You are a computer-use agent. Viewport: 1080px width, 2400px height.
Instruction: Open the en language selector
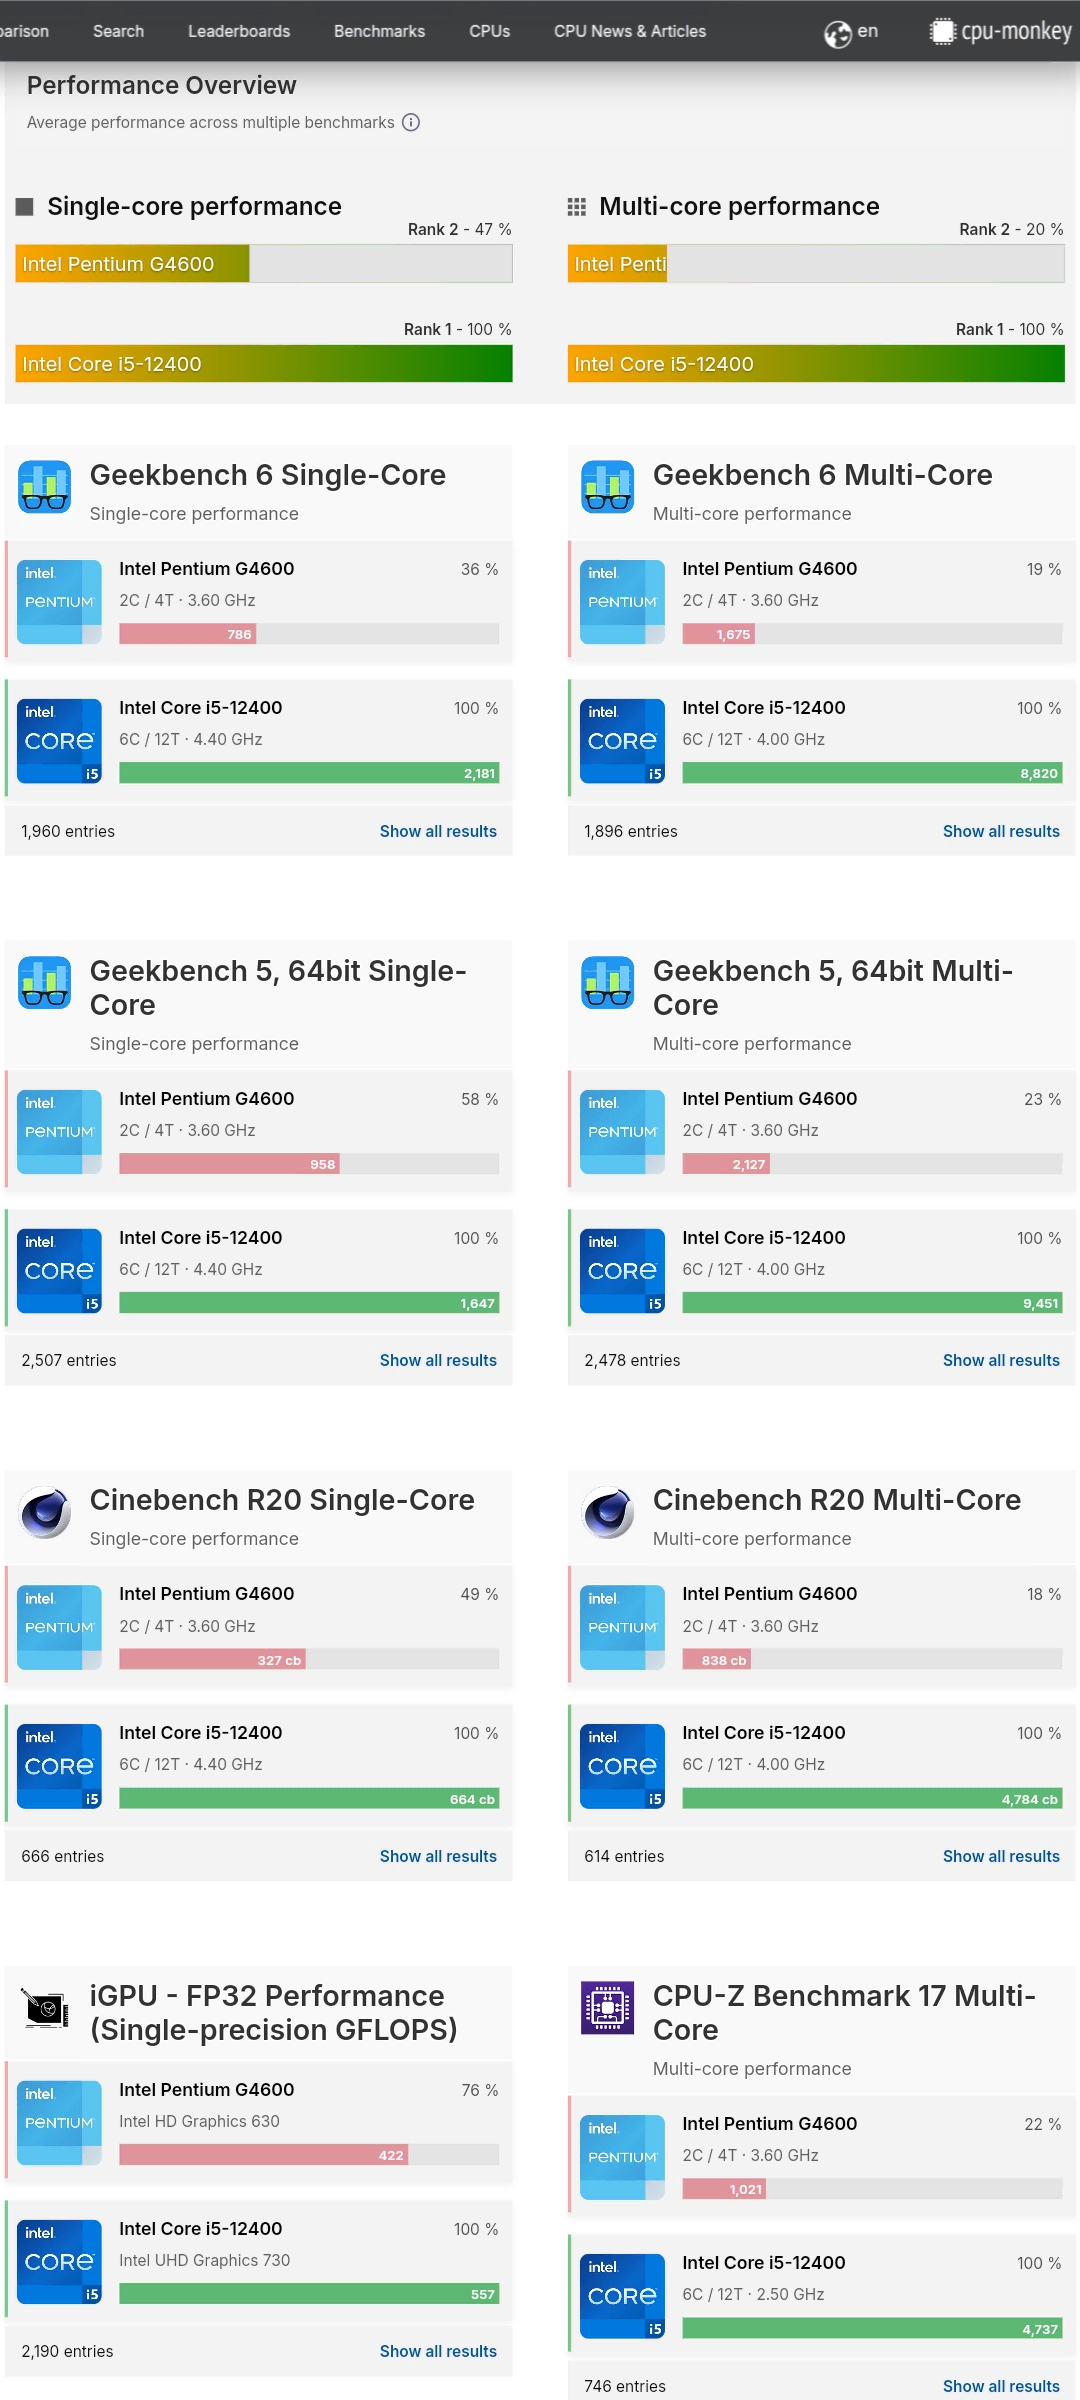coord(867,31)
